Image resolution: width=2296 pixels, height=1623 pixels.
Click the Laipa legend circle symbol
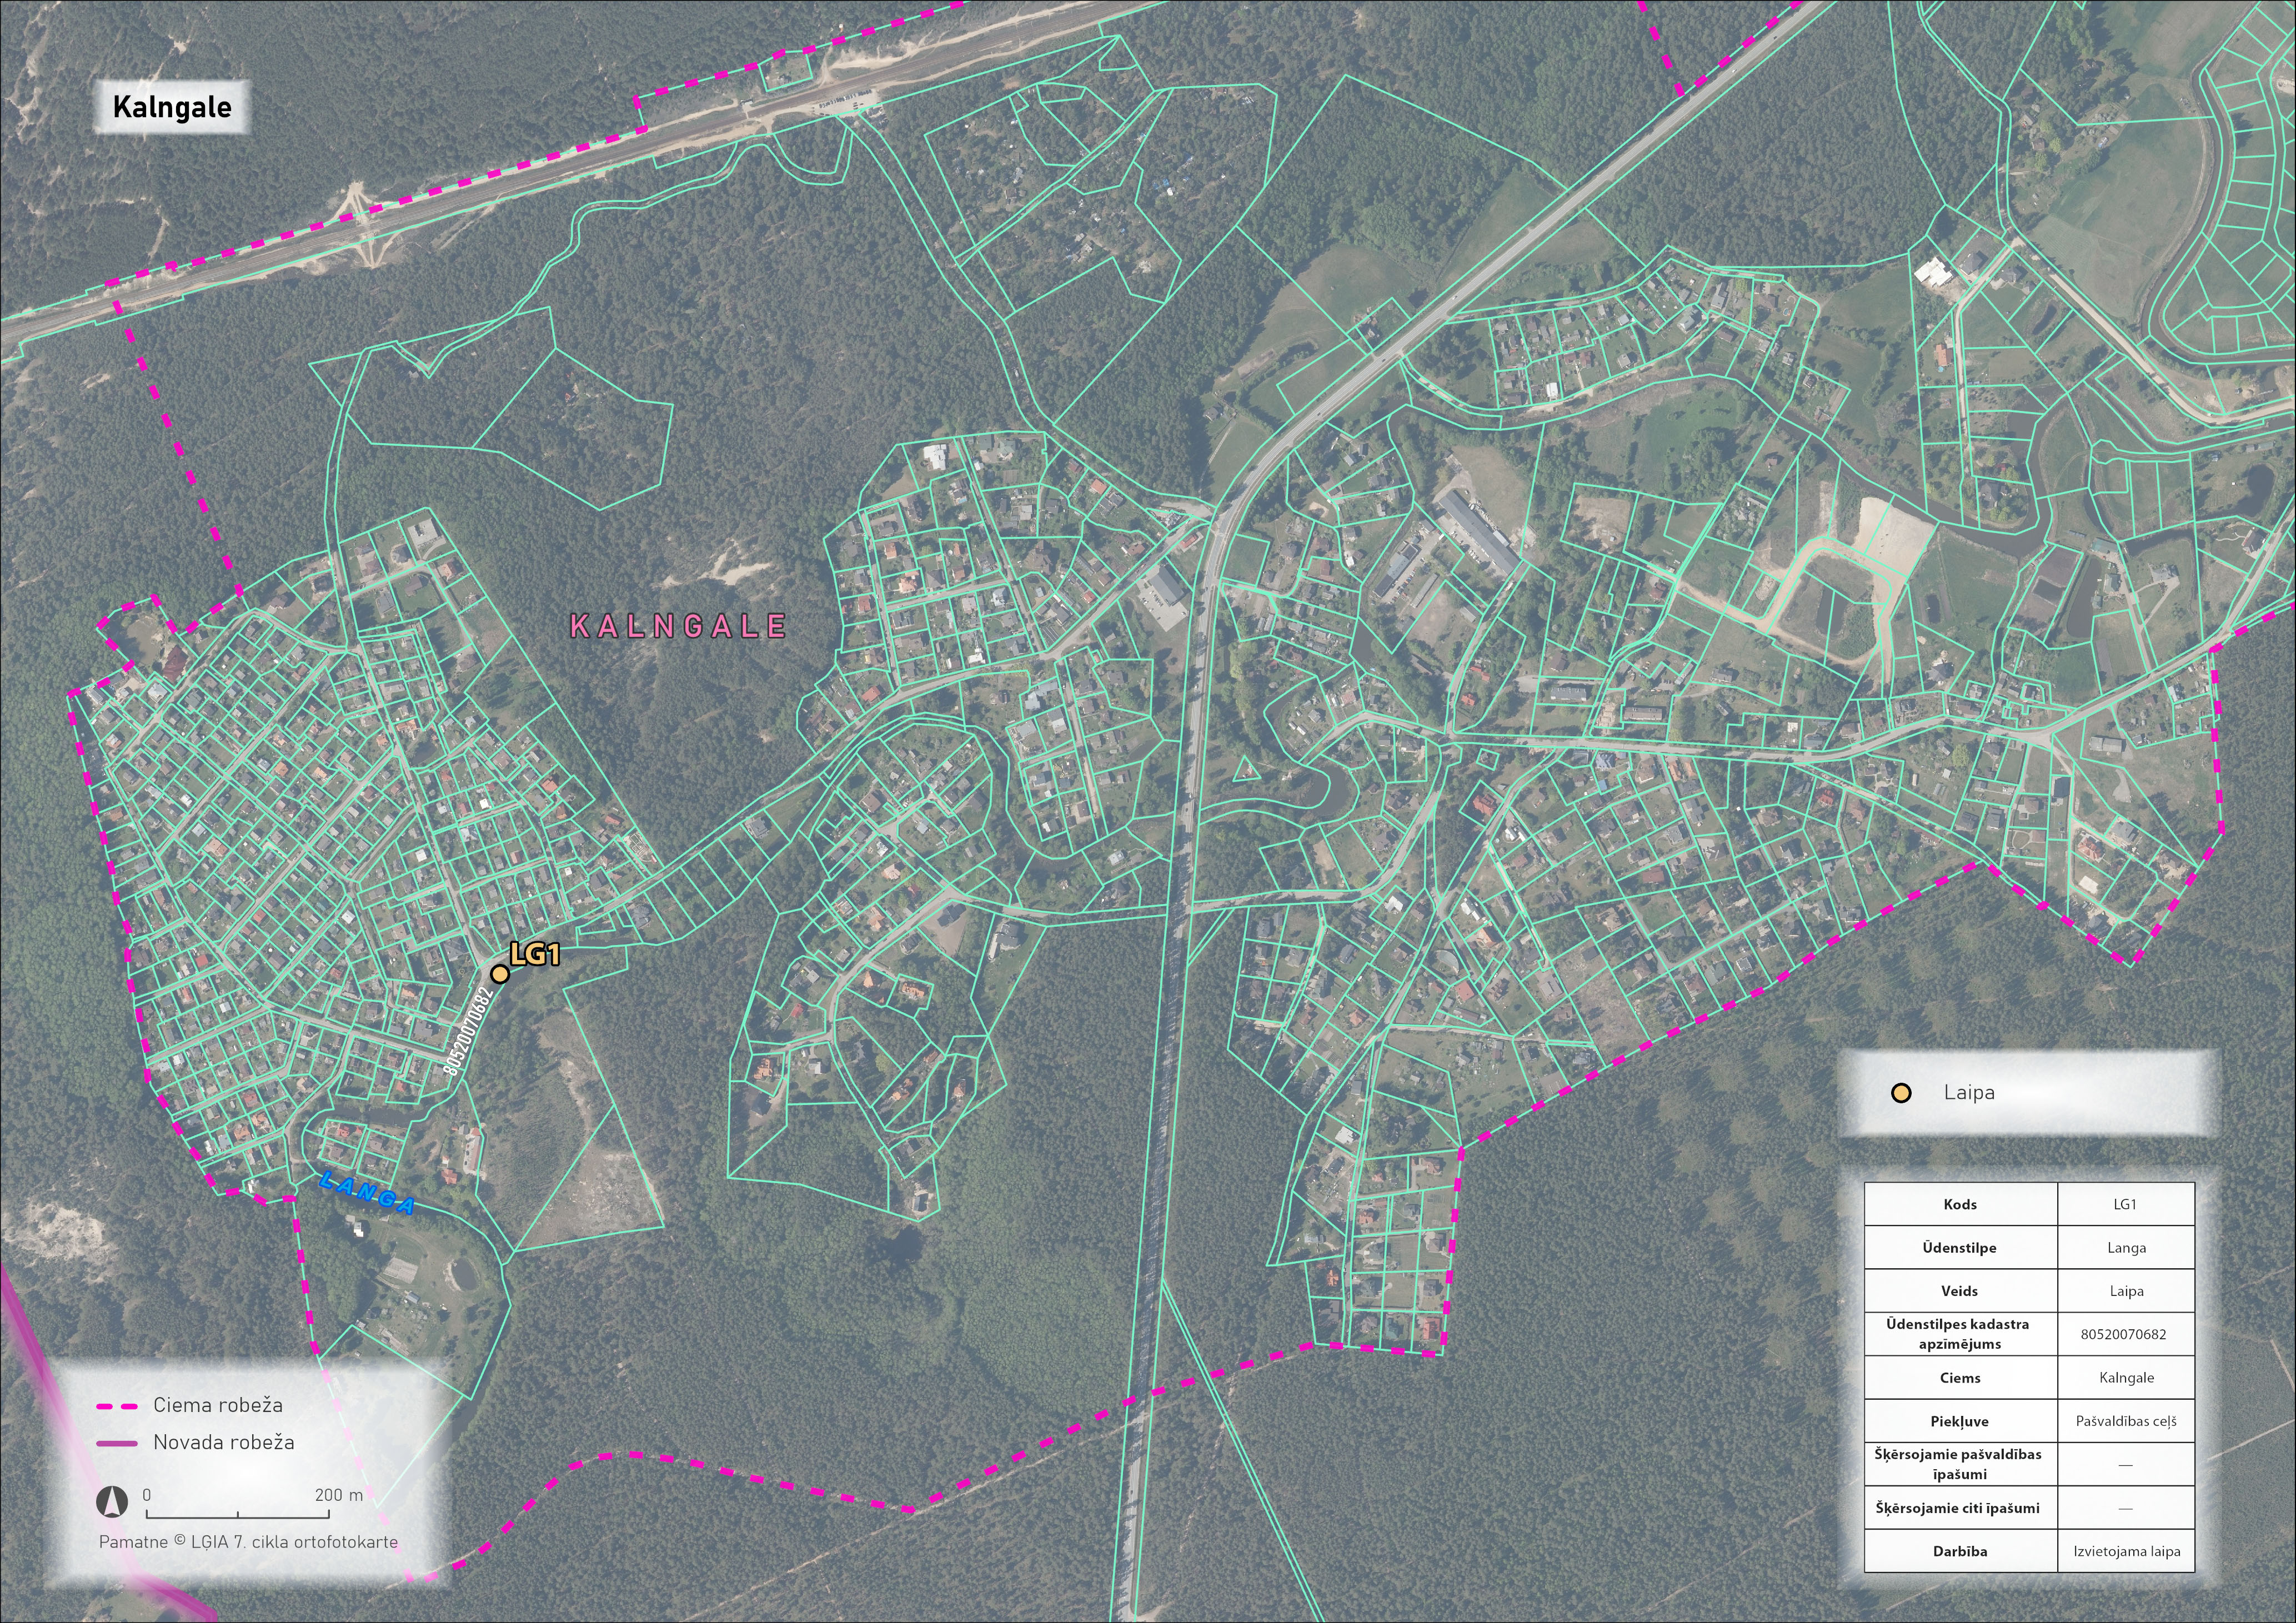(x=1901, y=1093)
